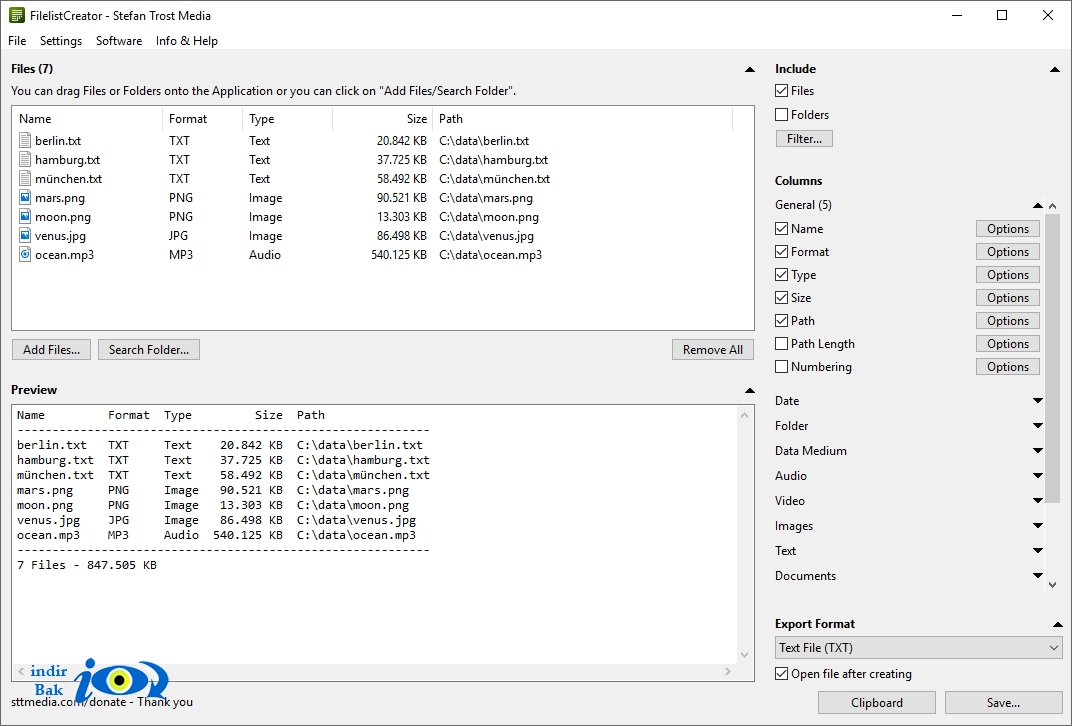
Task: Enable the Folders include checkbox
Action: pyautogui.click(x=781, y=114)
